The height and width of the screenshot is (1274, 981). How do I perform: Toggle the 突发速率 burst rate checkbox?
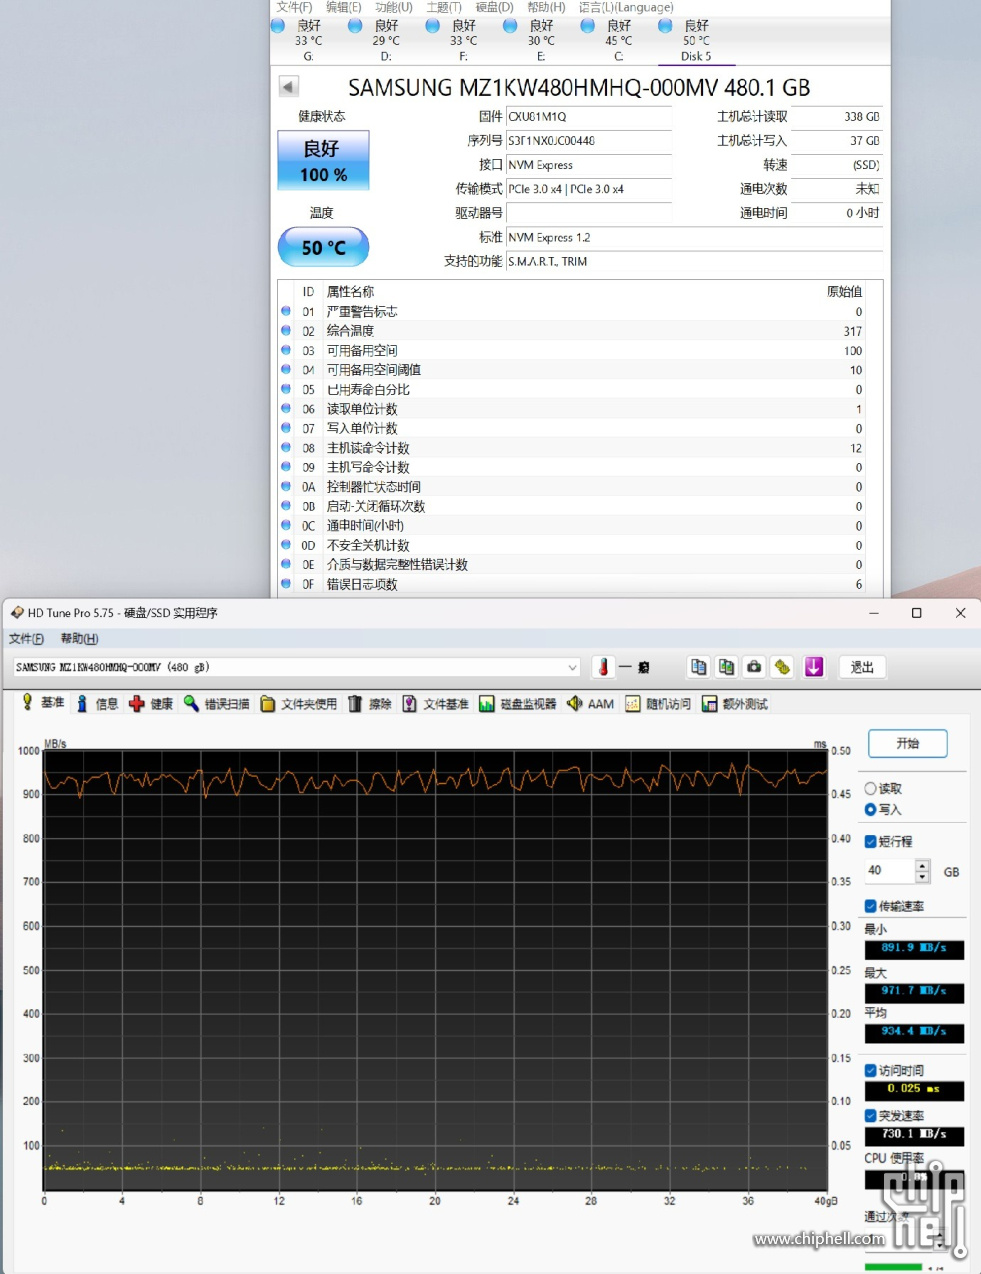870,1116
